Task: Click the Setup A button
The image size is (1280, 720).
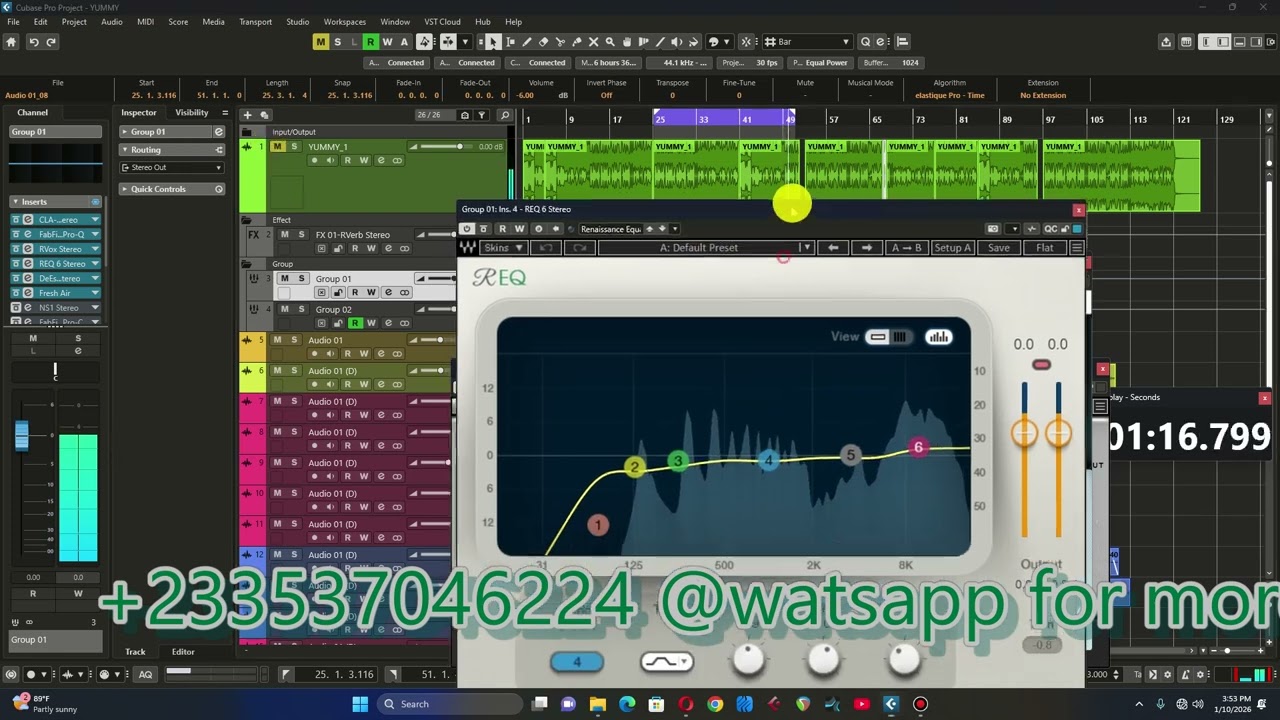Action: pos(952,247)
